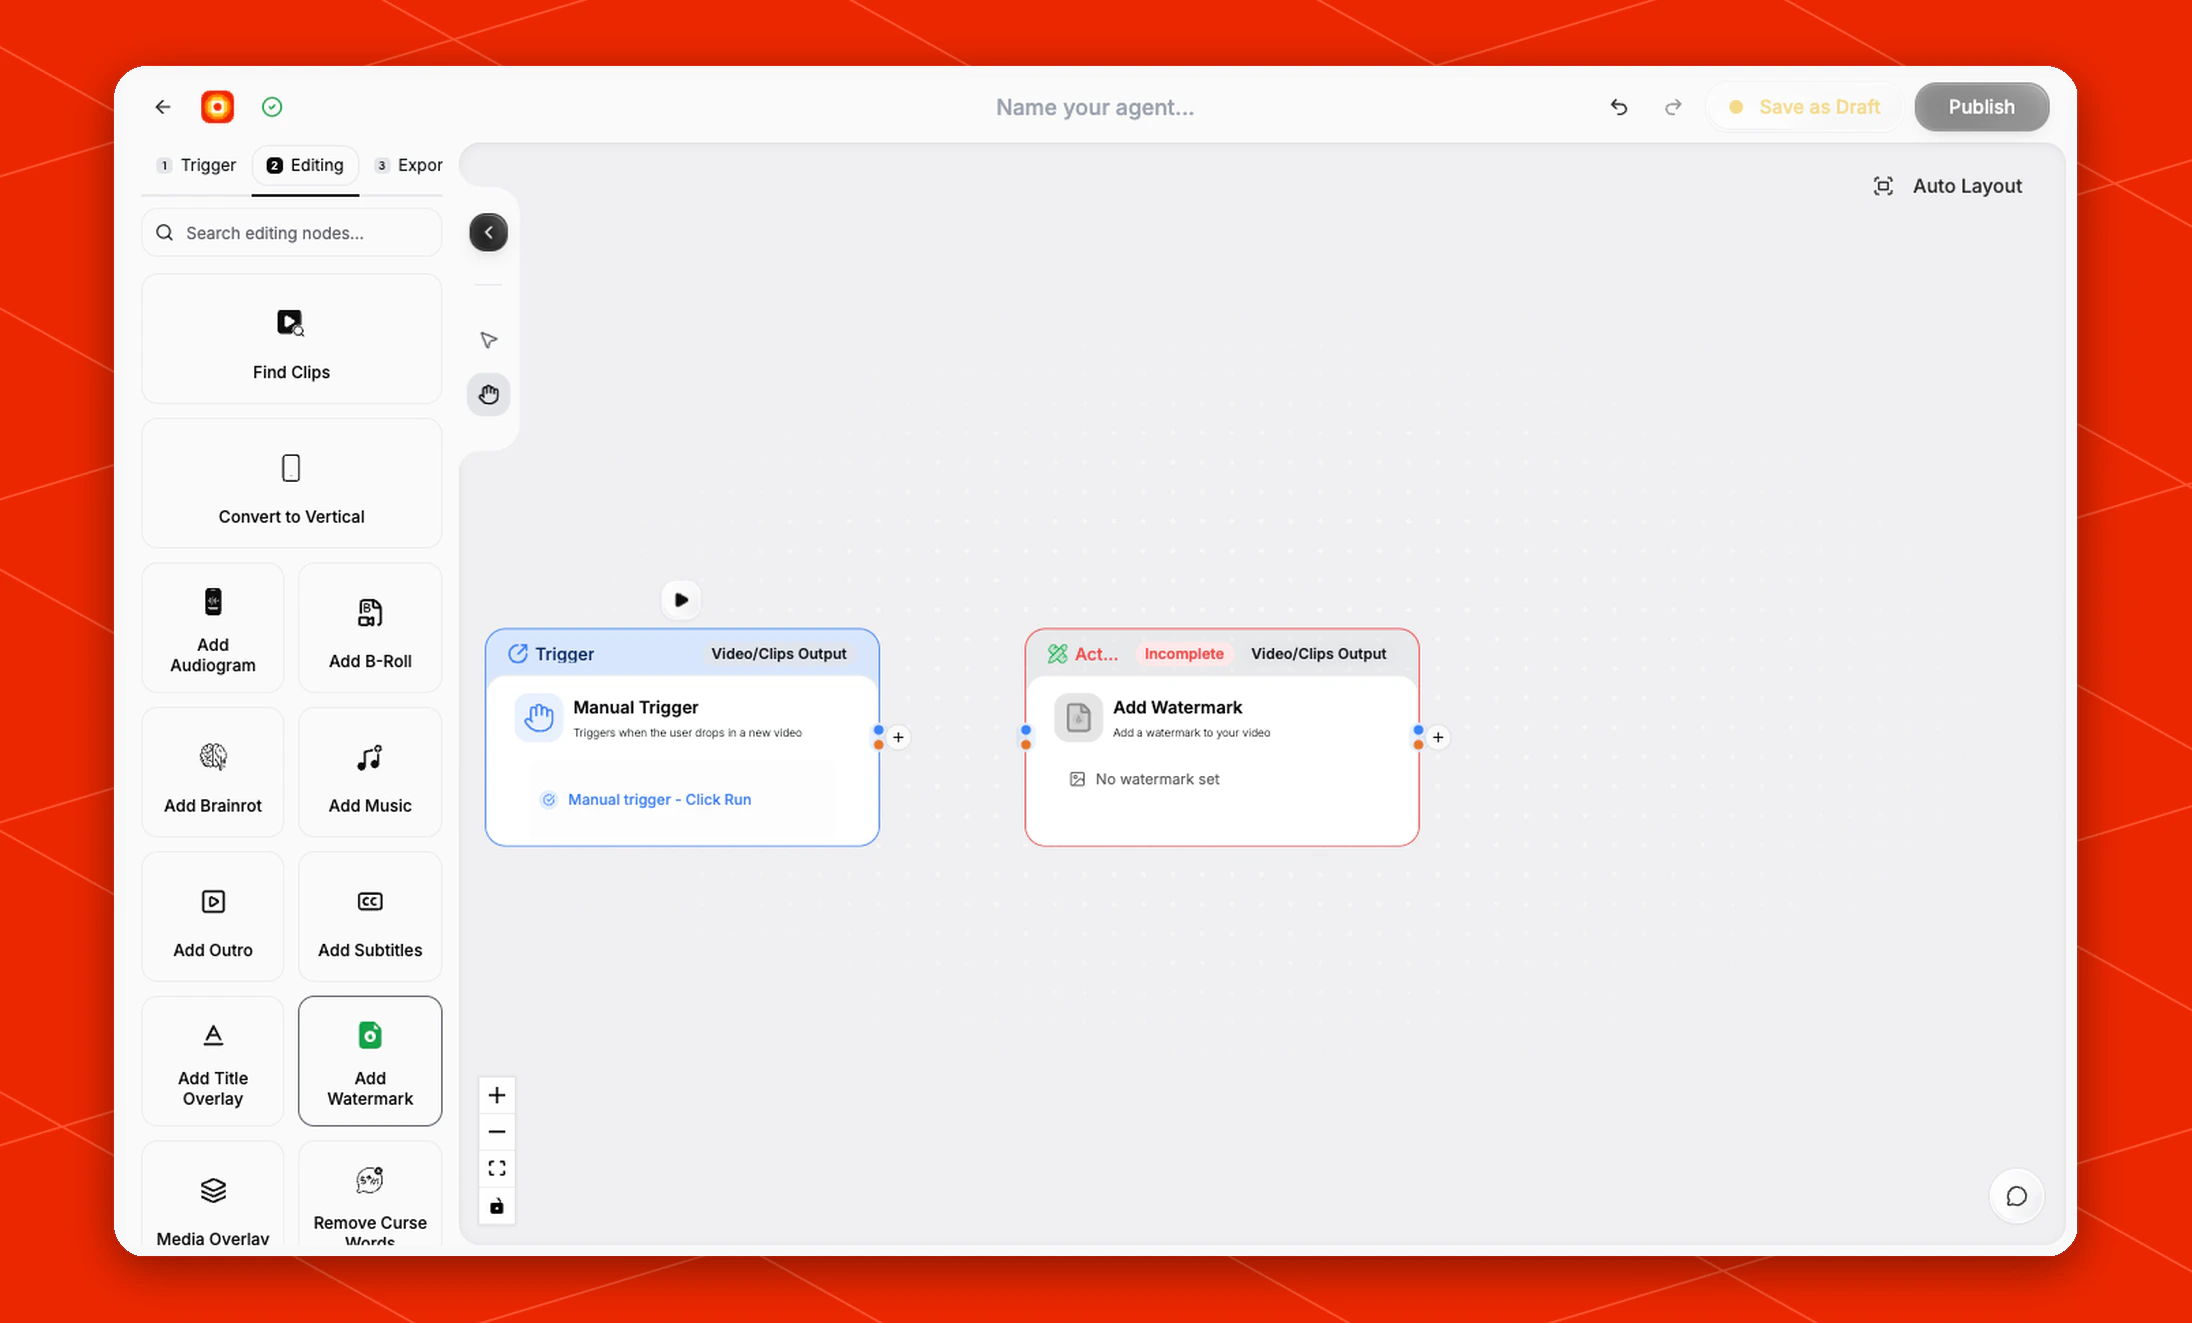
Task: Add the Music node
Action: click(x=370, y=773)
